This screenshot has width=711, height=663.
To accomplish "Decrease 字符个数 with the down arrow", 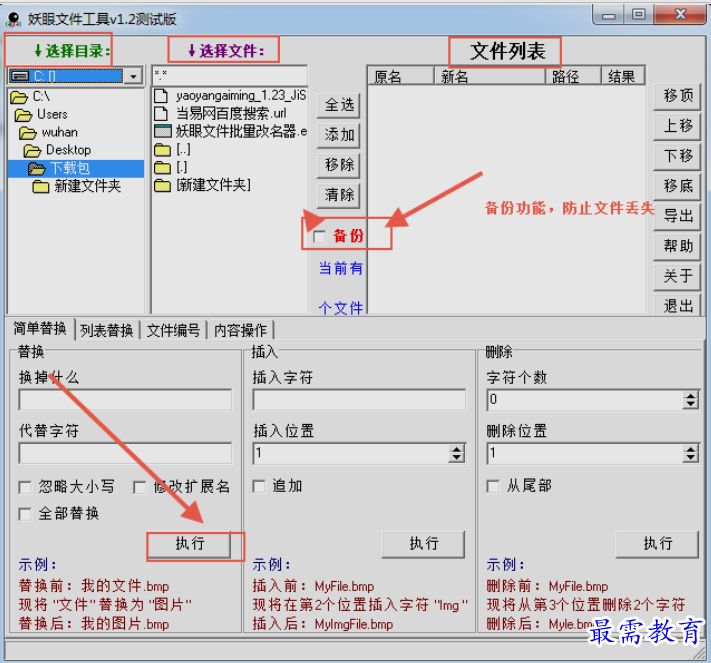I will tap(691, 405).
